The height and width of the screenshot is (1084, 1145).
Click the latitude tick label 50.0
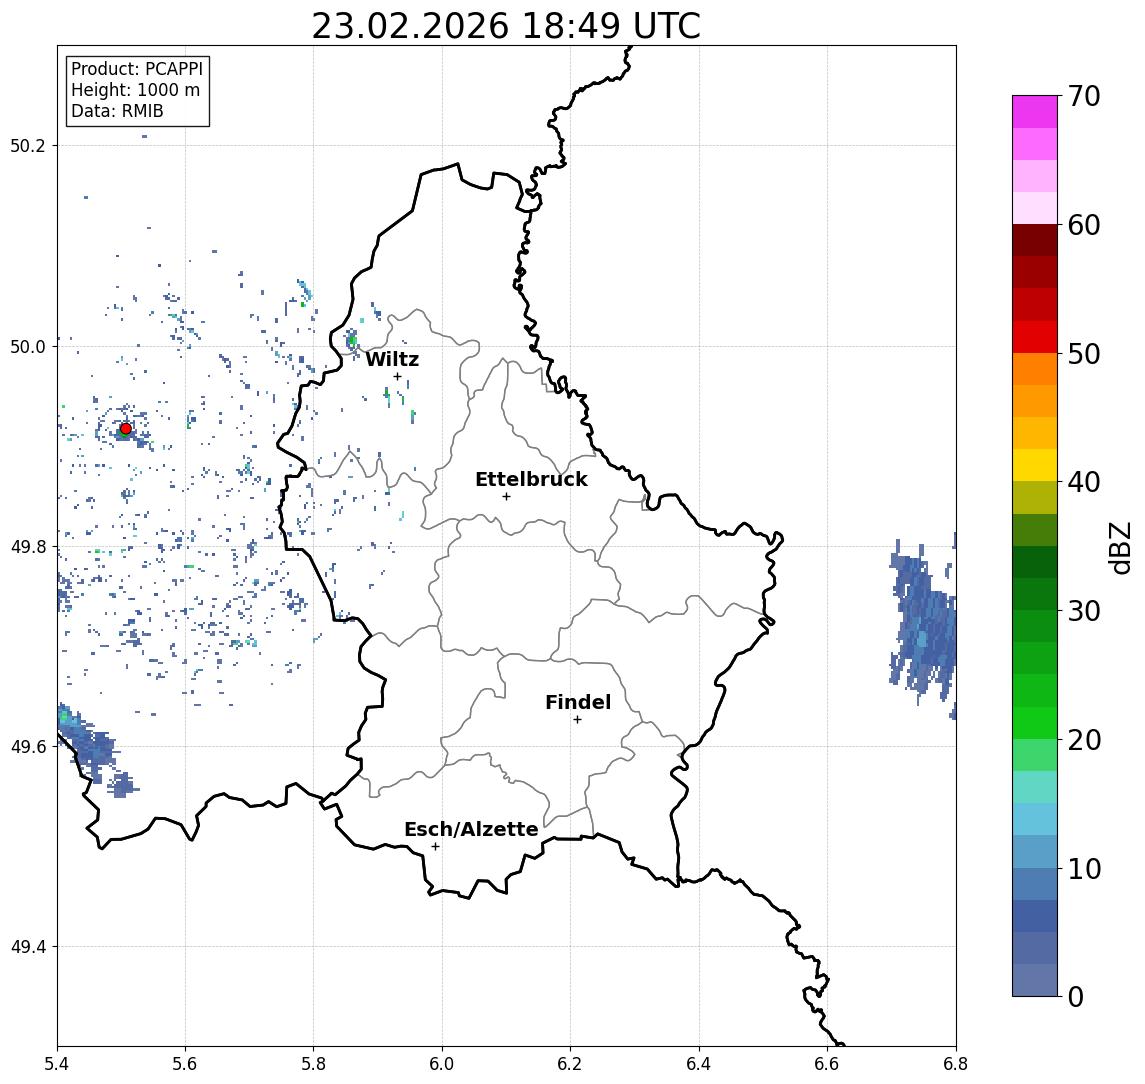point(28,346)
